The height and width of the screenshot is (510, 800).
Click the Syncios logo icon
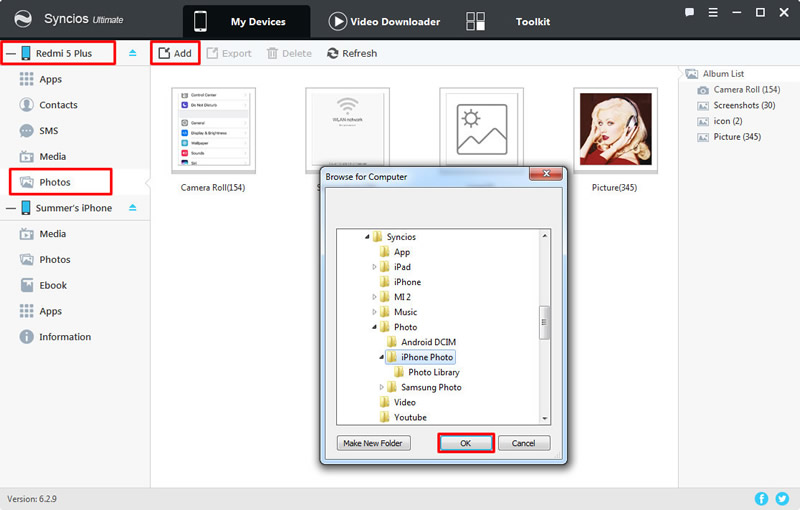(x=22, y=19)
